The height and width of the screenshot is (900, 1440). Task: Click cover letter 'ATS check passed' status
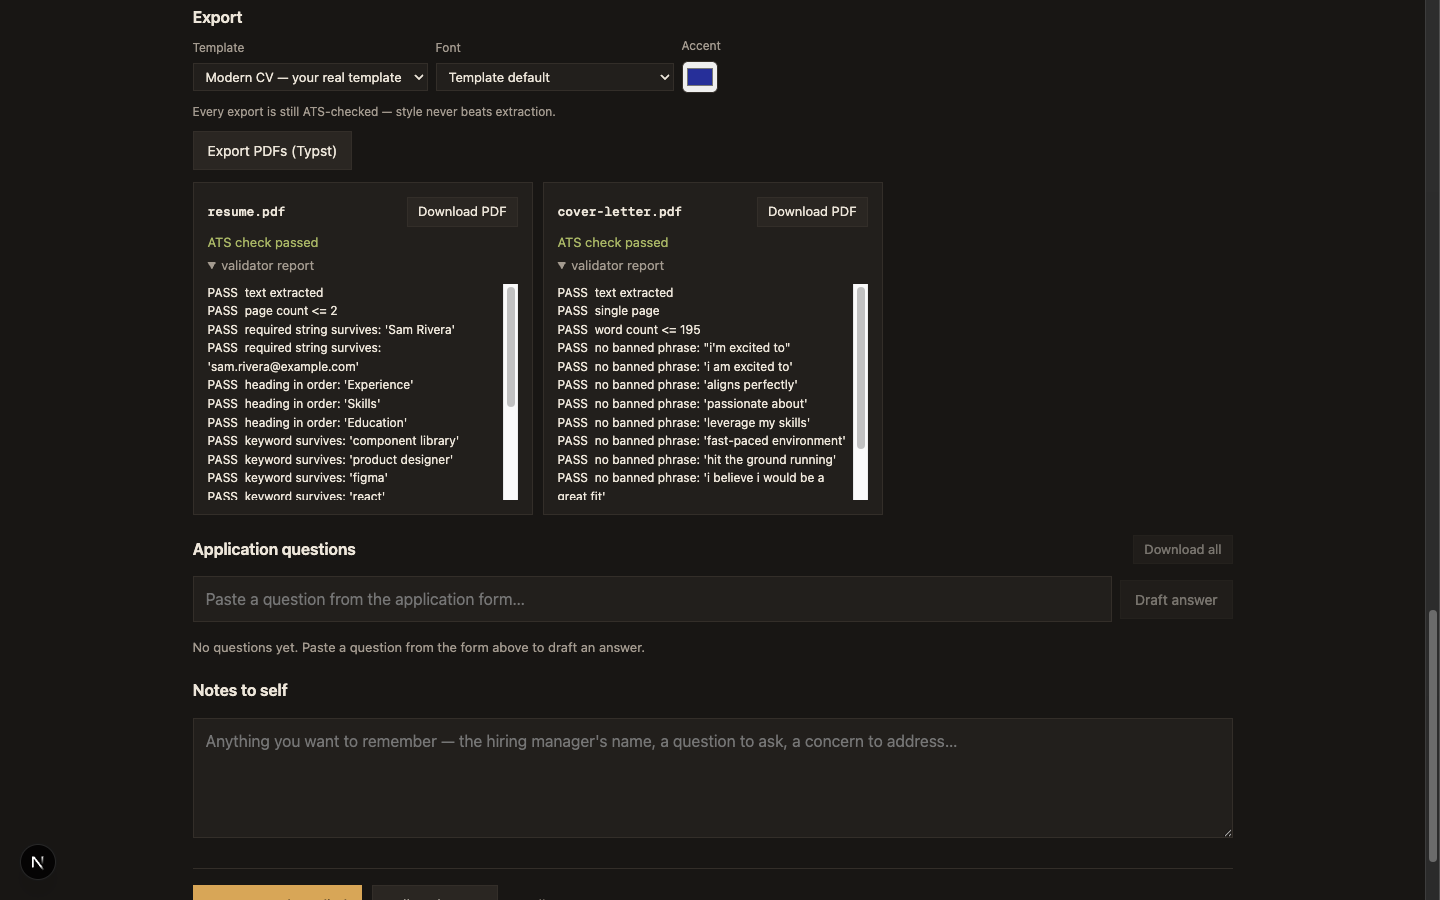pos(613,242)
